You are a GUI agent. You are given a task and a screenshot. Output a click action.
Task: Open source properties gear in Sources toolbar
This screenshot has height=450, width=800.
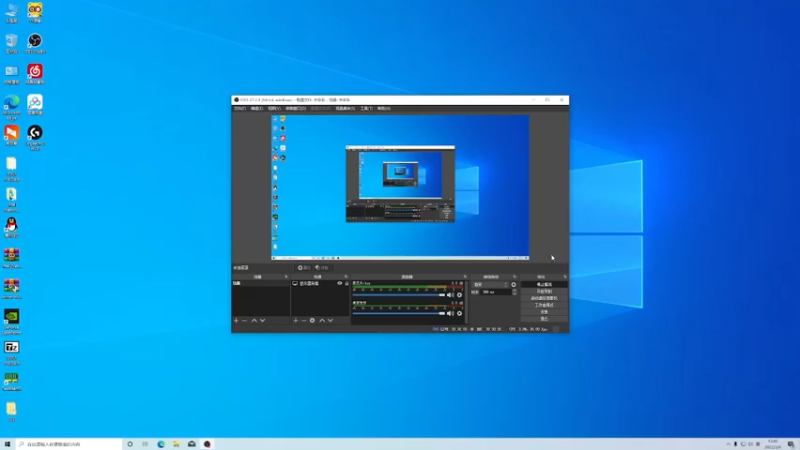coord(312,320)
